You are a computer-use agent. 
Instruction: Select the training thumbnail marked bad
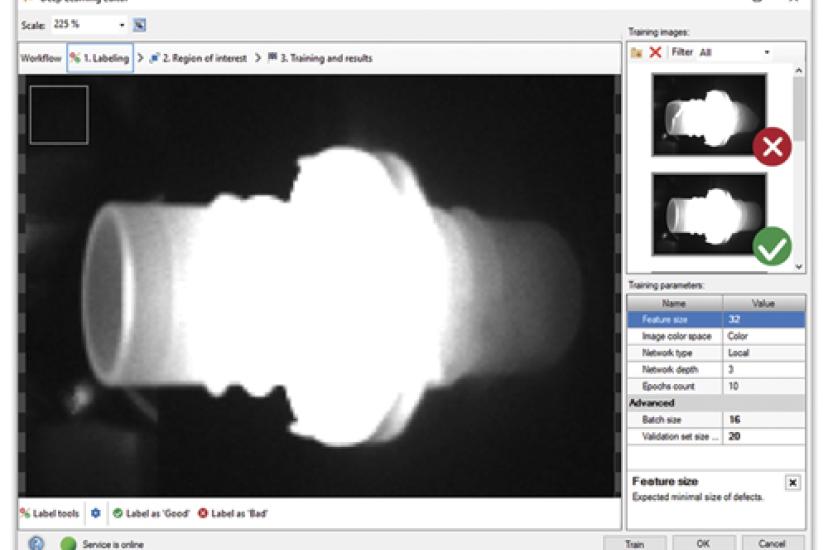coord(709,115)
